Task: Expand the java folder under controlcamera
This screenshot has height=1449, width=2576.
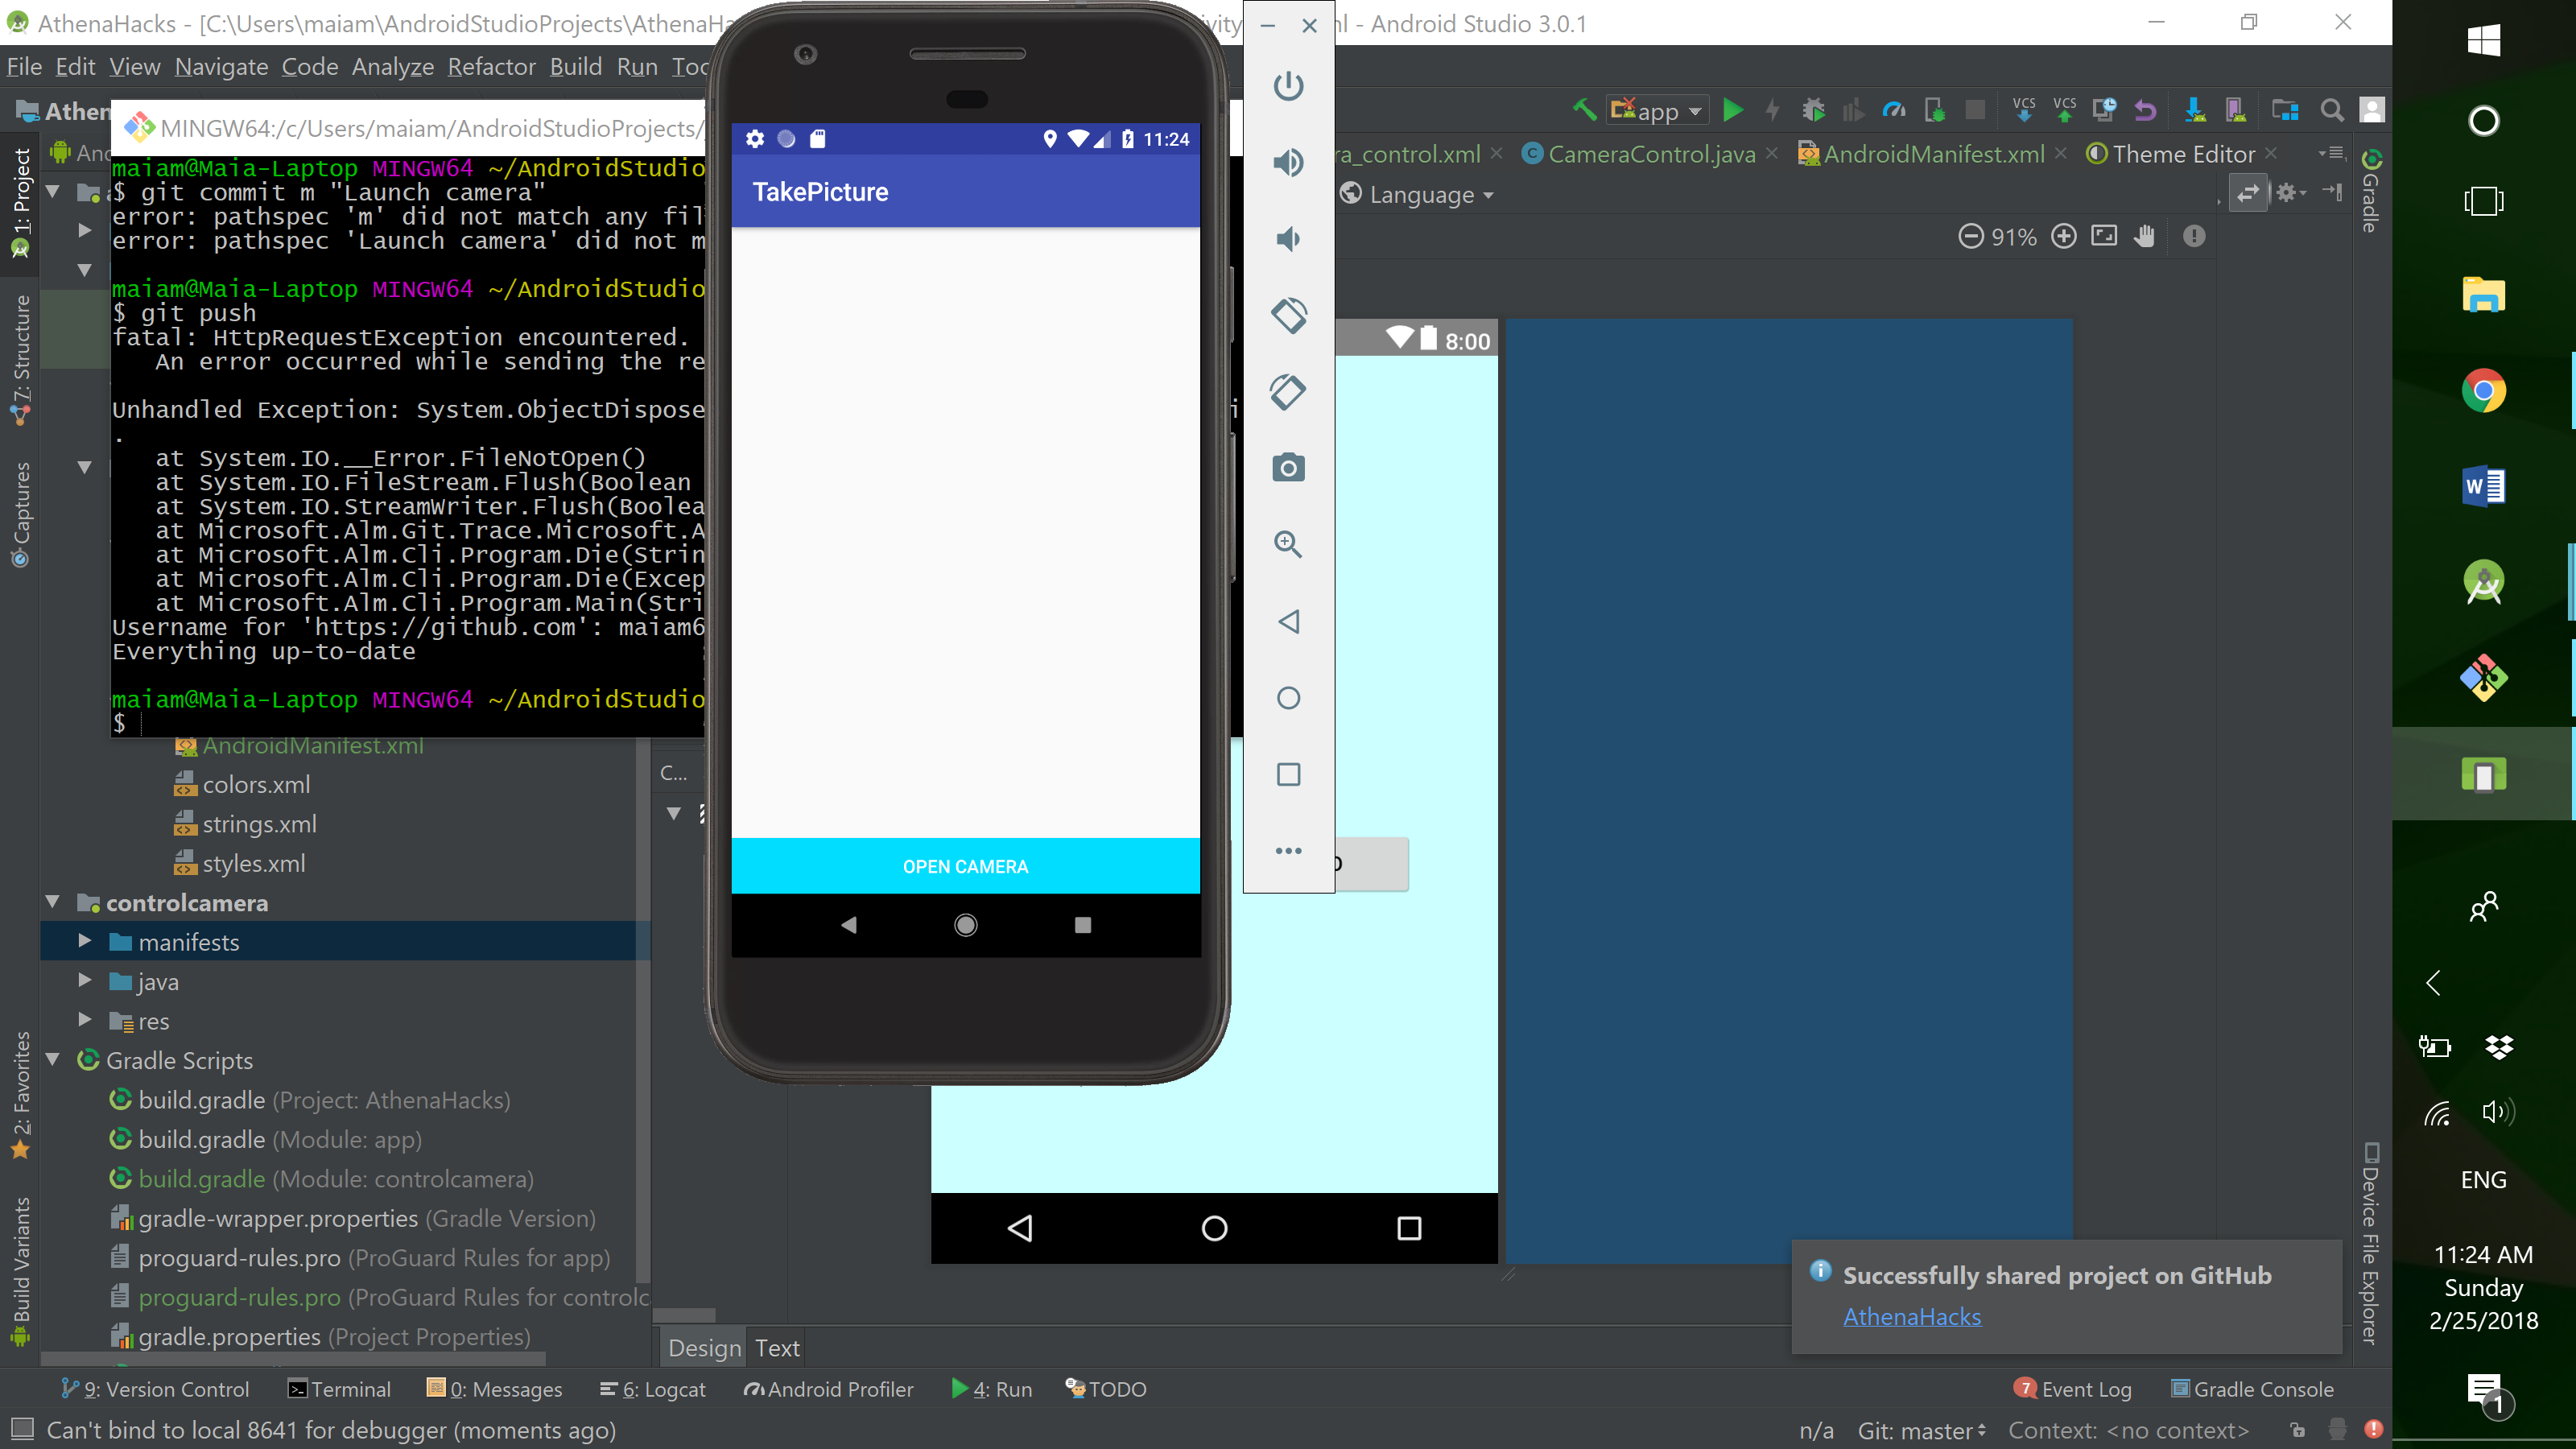Action: (x=85, y=981)
